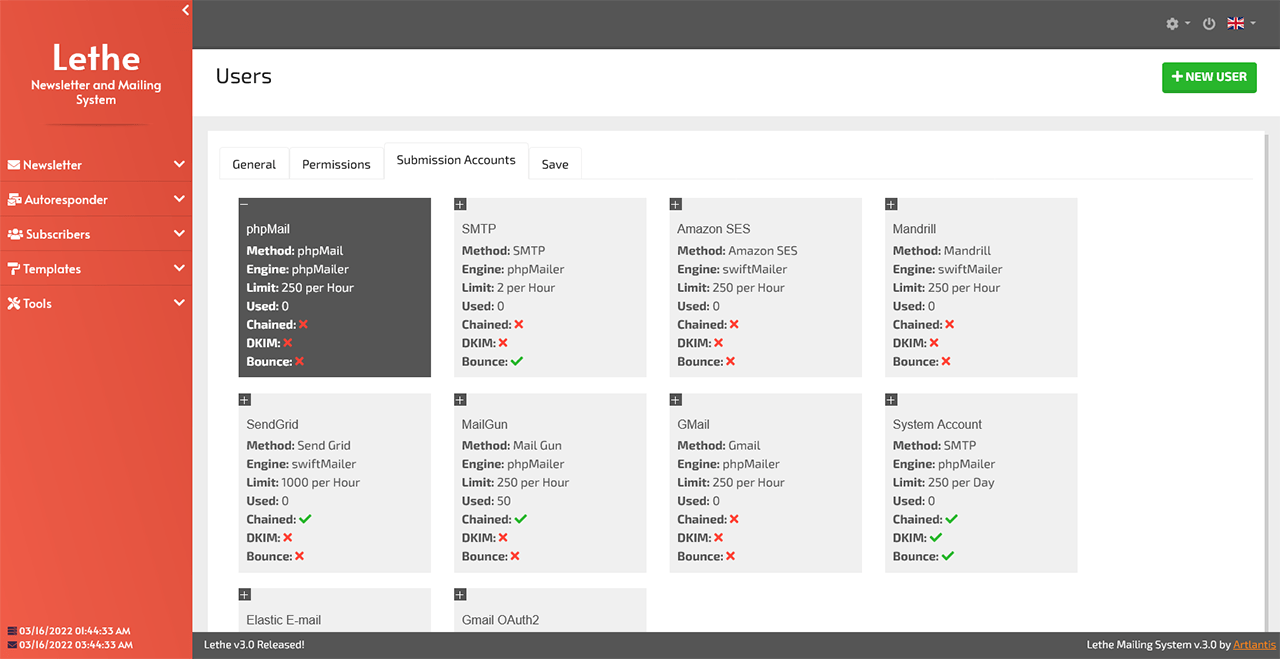Expand the Subscribers menu chevron
1280x659 pixels.
tap(179, 234)
